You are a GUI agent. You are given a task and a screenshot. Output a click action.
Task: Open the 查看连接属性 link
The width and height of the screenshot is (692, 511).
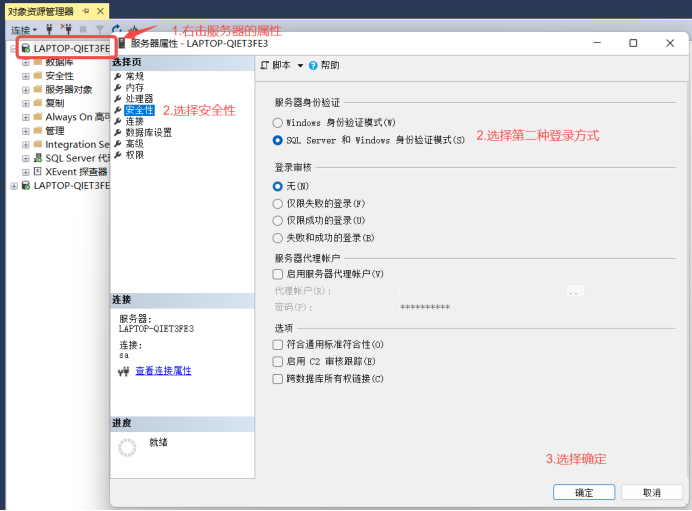(163, 371)
